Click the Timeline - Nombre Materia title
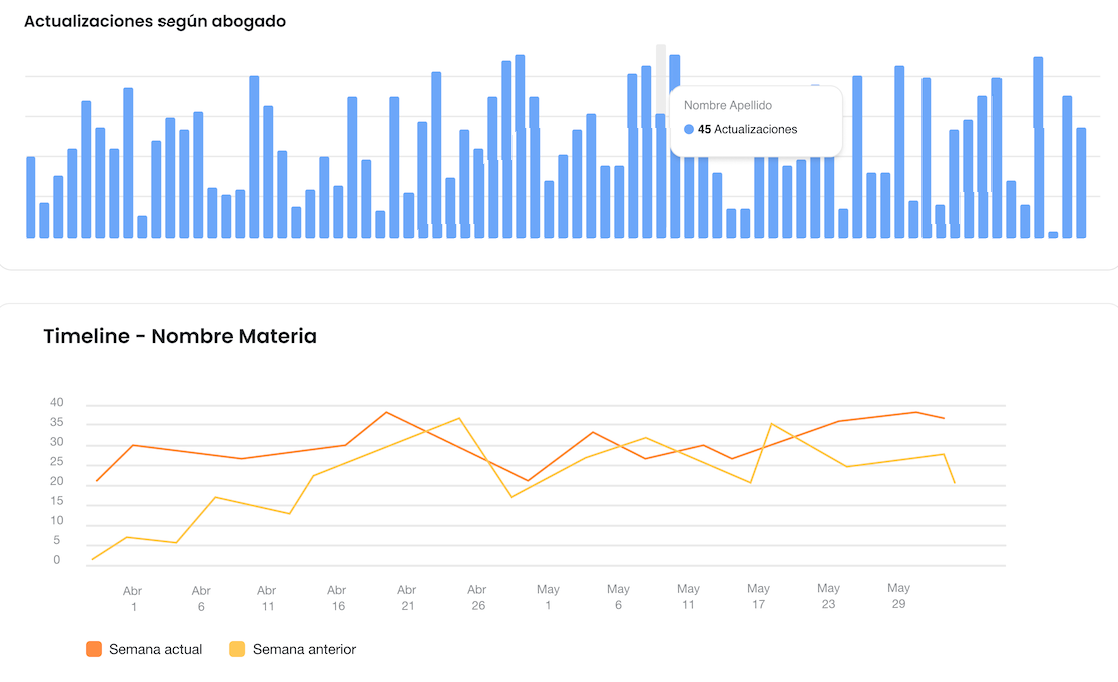This screenshot has height=682, width=1118. coord(179,336)
